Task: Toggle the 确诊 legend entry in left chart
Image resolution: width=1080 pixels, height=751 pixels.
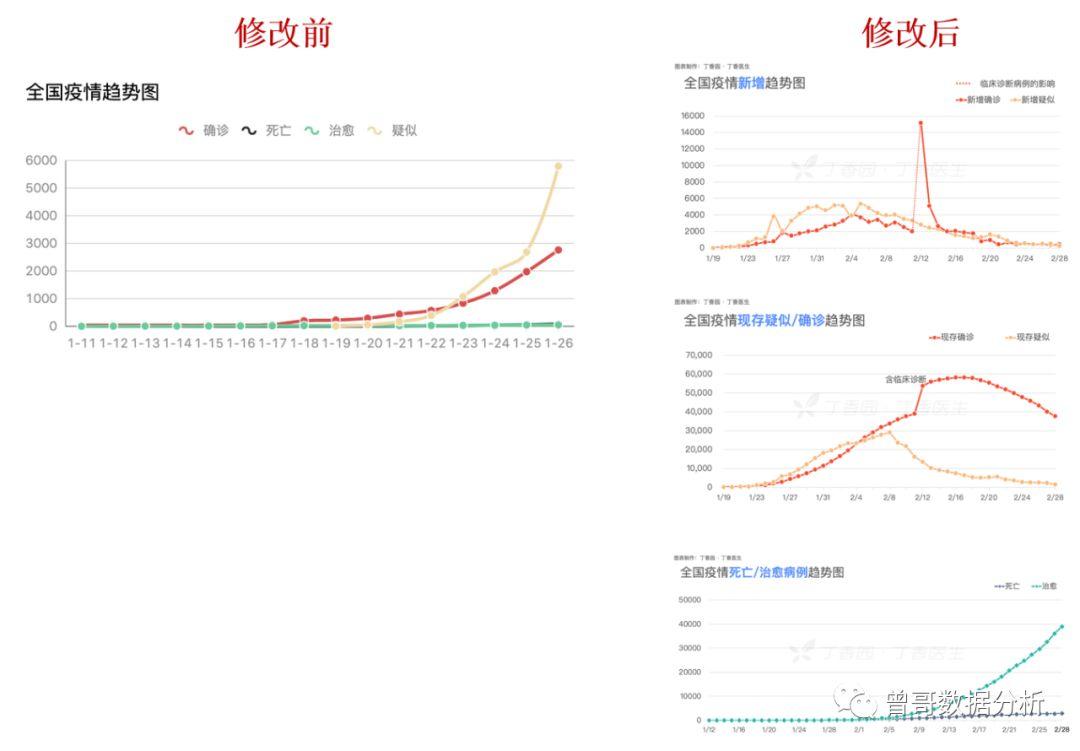Action: (x=203, y=130)
